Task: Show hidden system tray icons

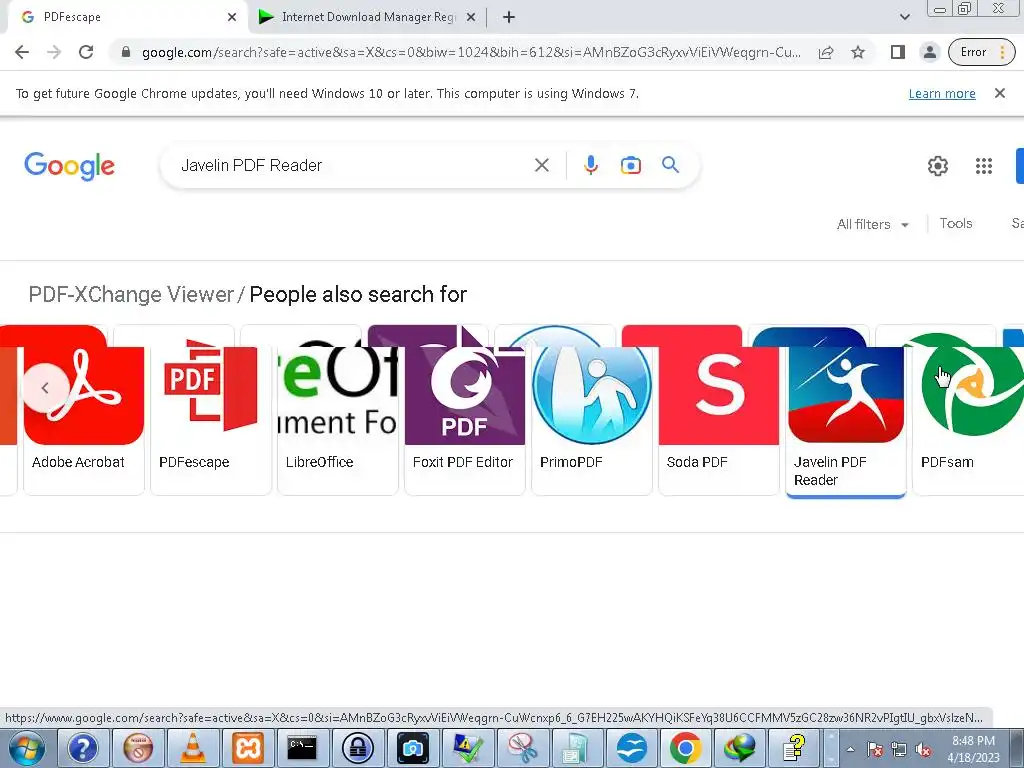Action: pos(850,749)
